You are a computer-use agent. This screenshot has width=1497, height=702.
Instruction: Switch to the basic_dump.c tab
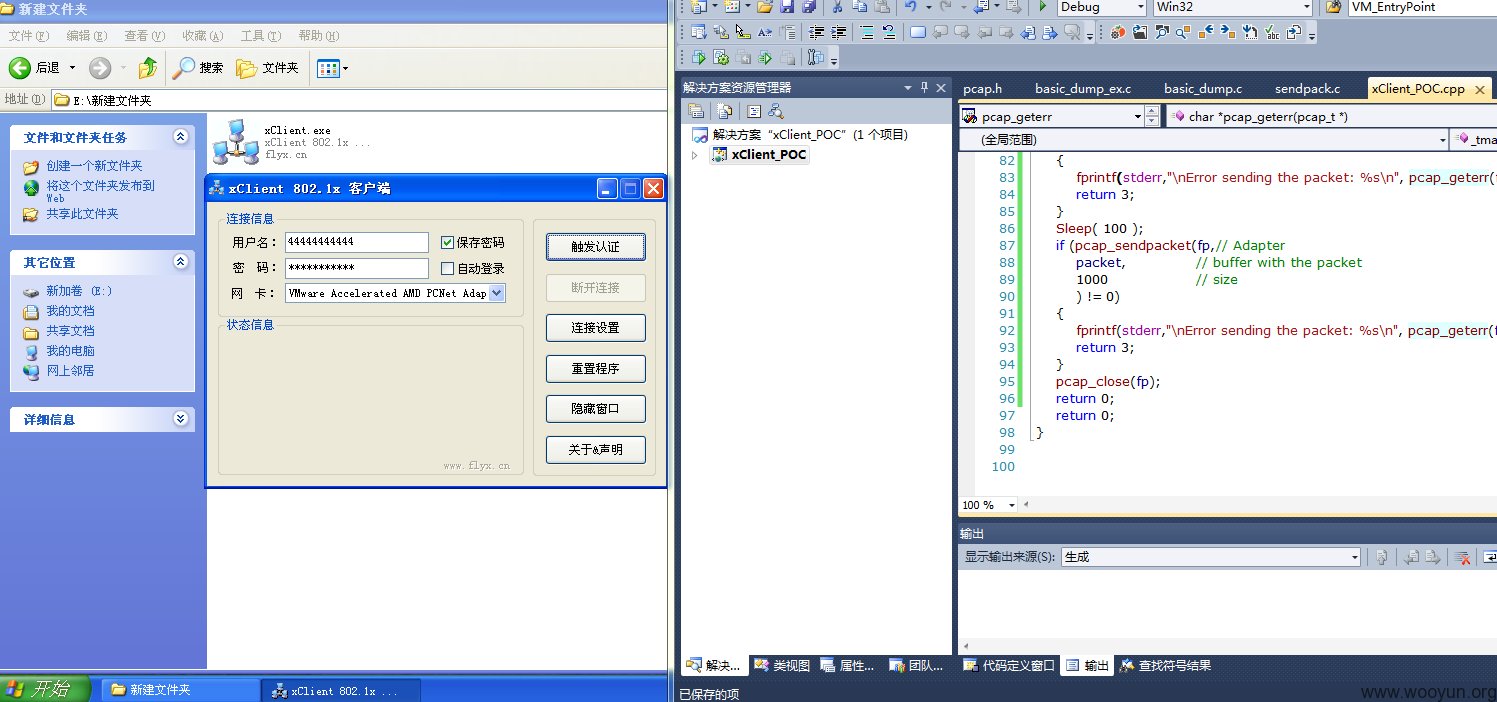1203,89
